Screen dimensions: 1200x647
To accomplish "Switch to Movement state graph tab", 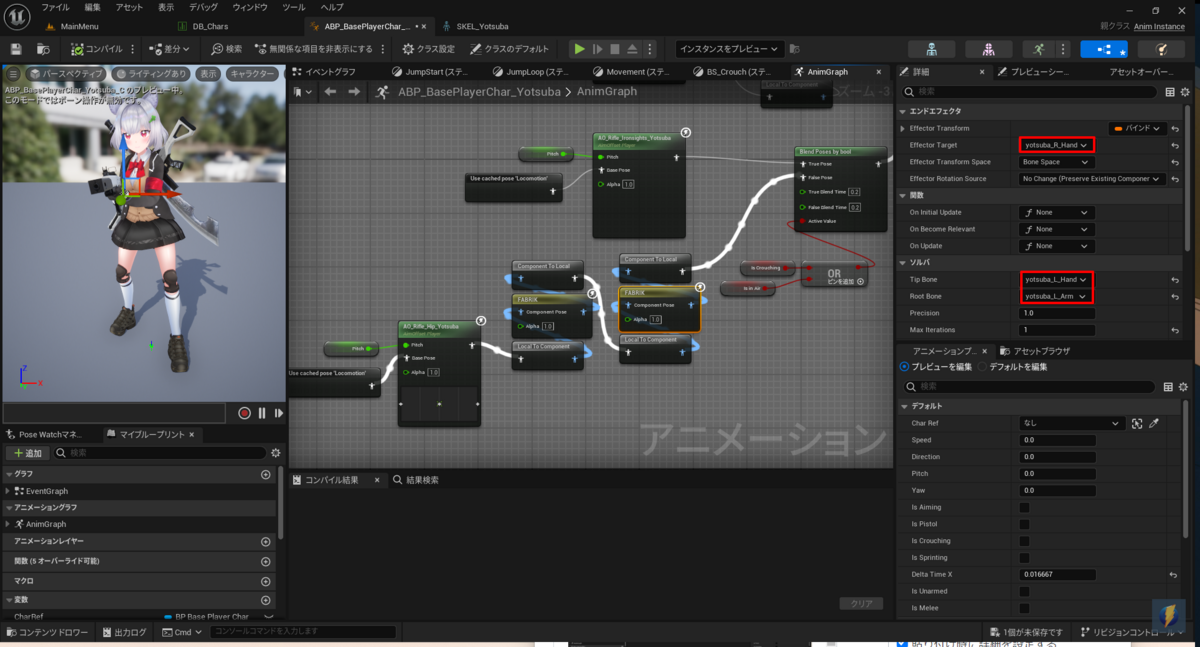I will [632, 72].
